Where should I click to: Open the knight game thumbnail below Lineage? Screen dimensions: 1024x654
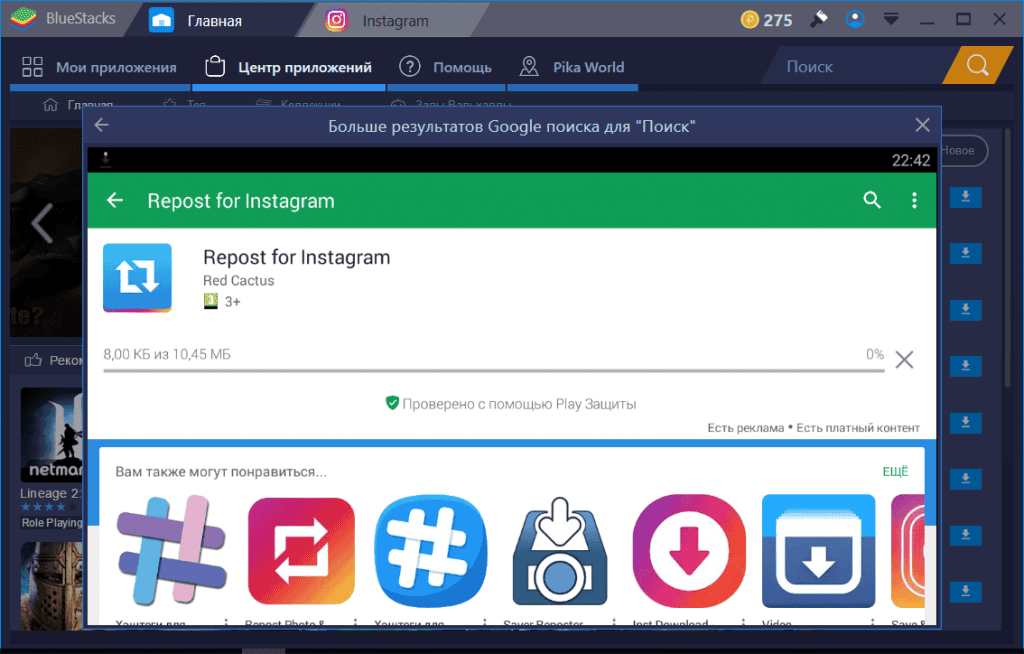pos(51,585)
